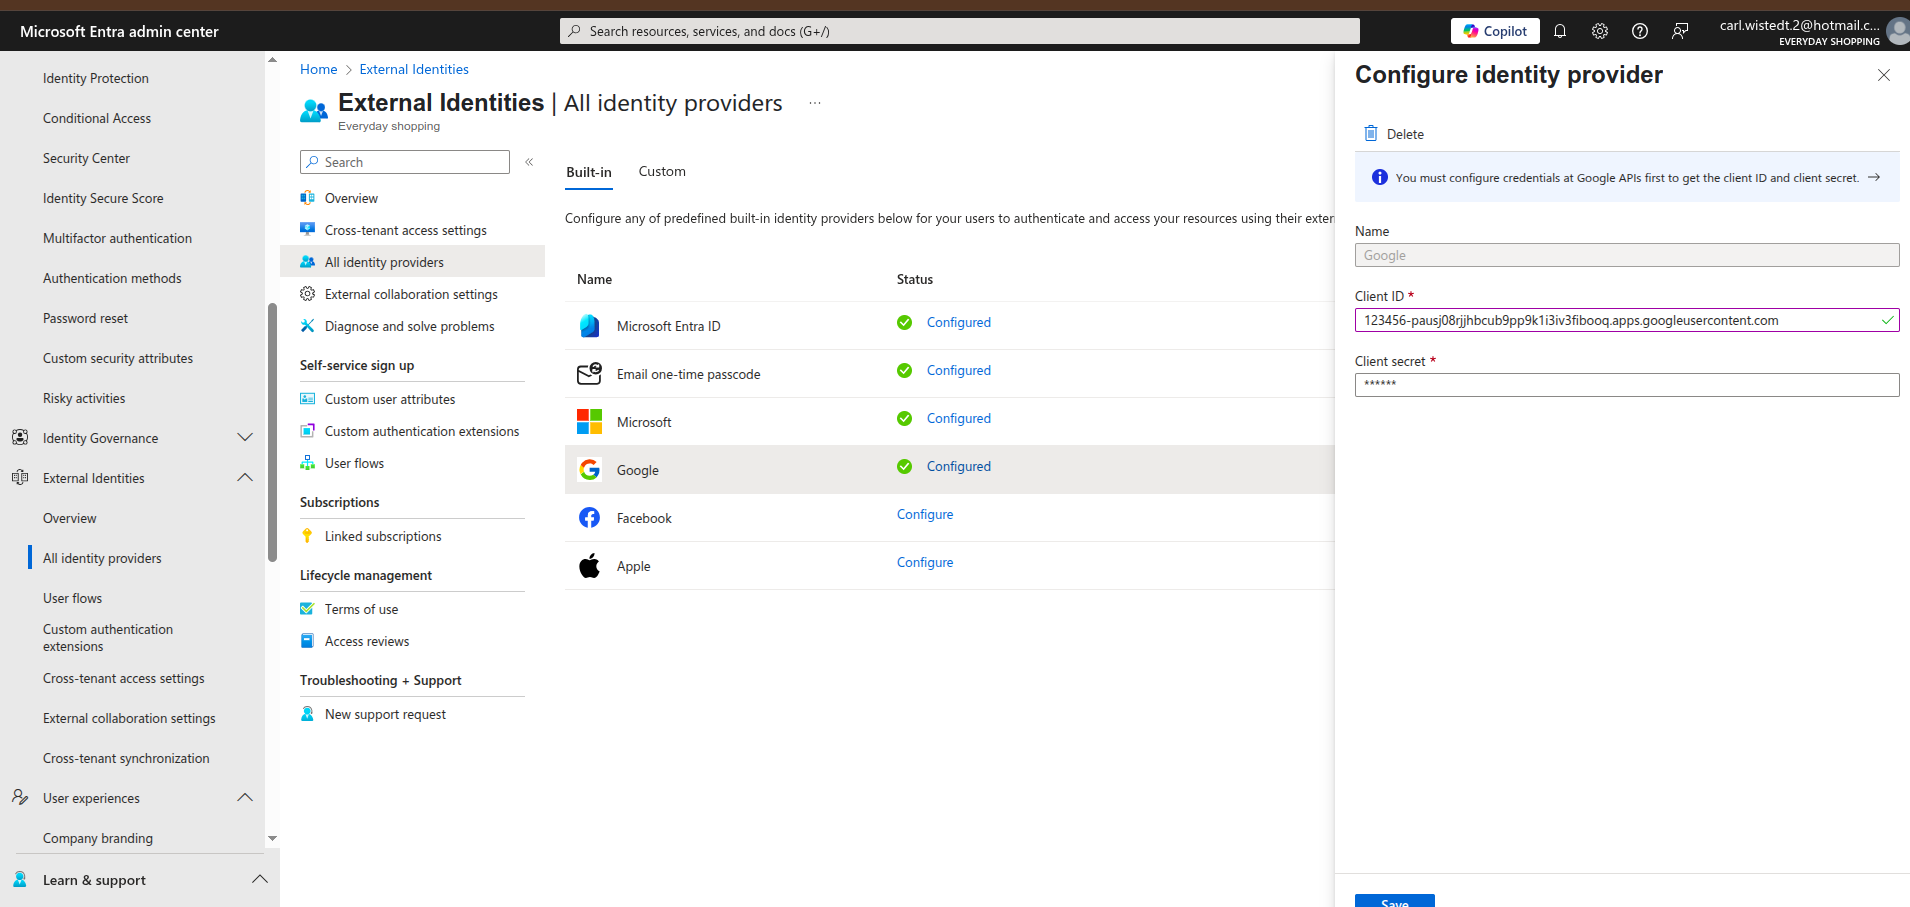Click the top search resources box

tap(960, 31)
